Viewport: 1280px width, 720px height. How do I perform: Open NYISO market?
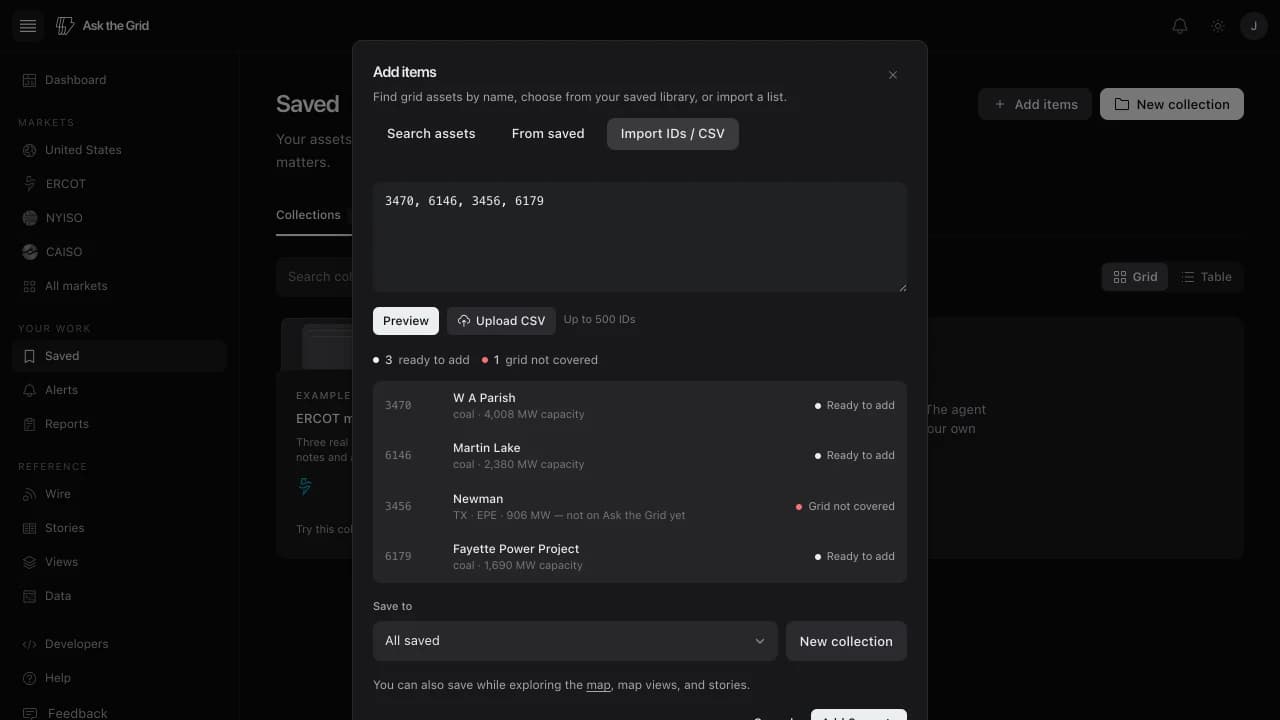point(120,218)
